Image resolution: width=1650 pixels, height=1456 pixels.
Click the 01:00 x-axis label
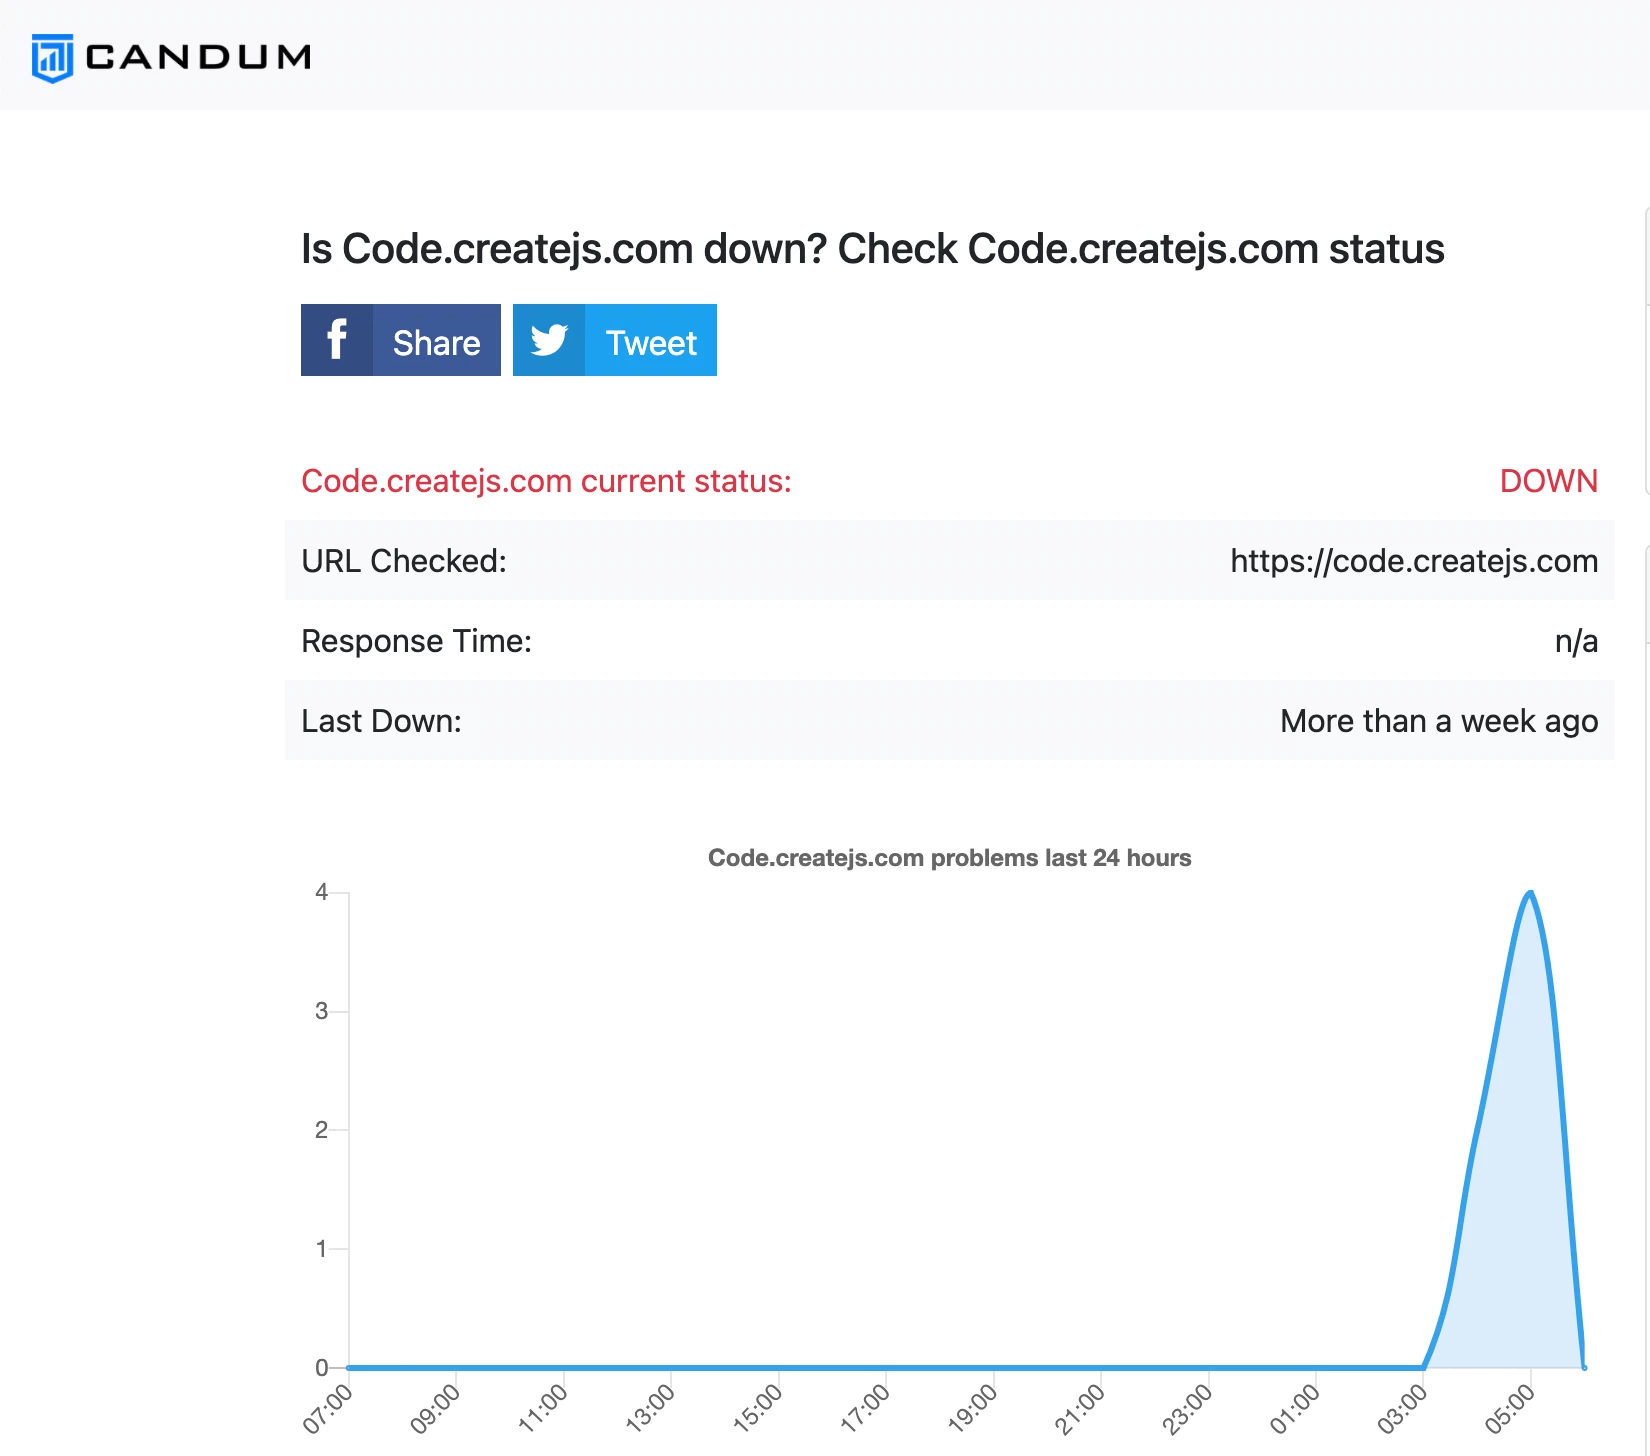click(1295, 1409)
